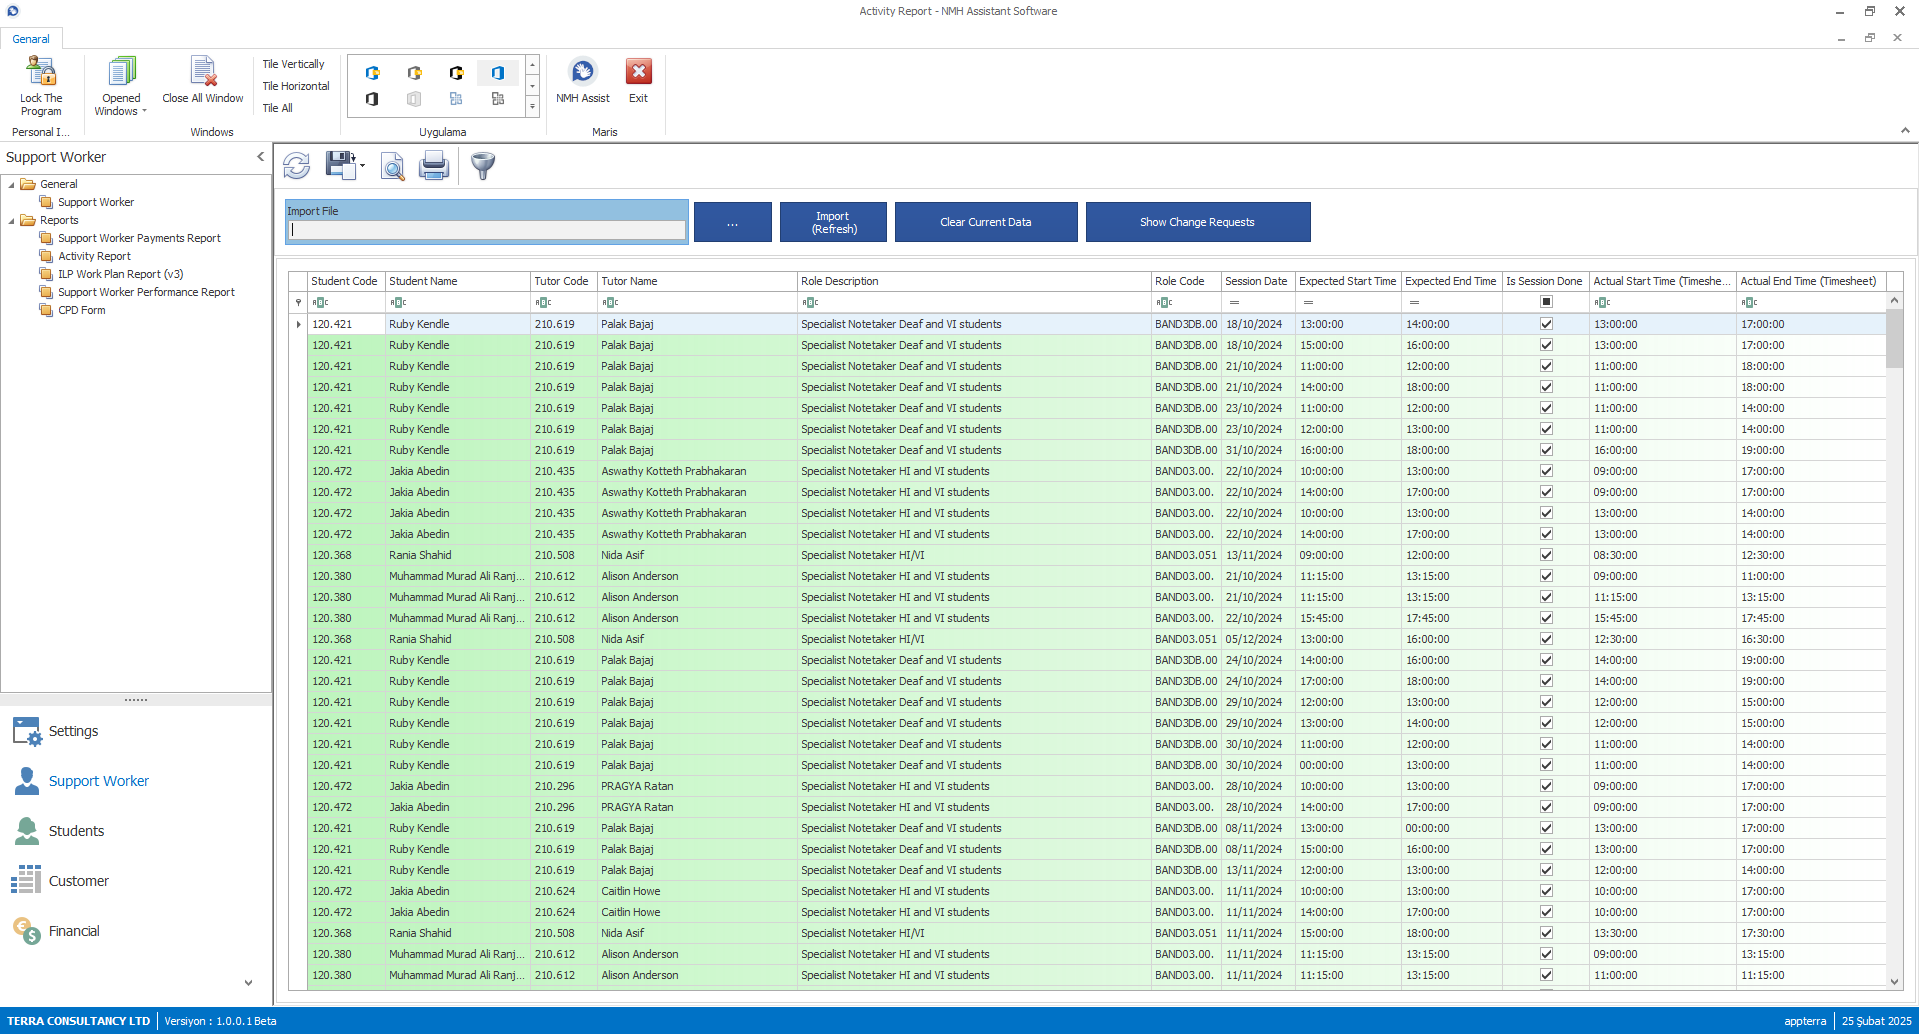Select the blue Office skin with yellow badge
This screenshot has width=1919, height=1034.
pos(373,73)
